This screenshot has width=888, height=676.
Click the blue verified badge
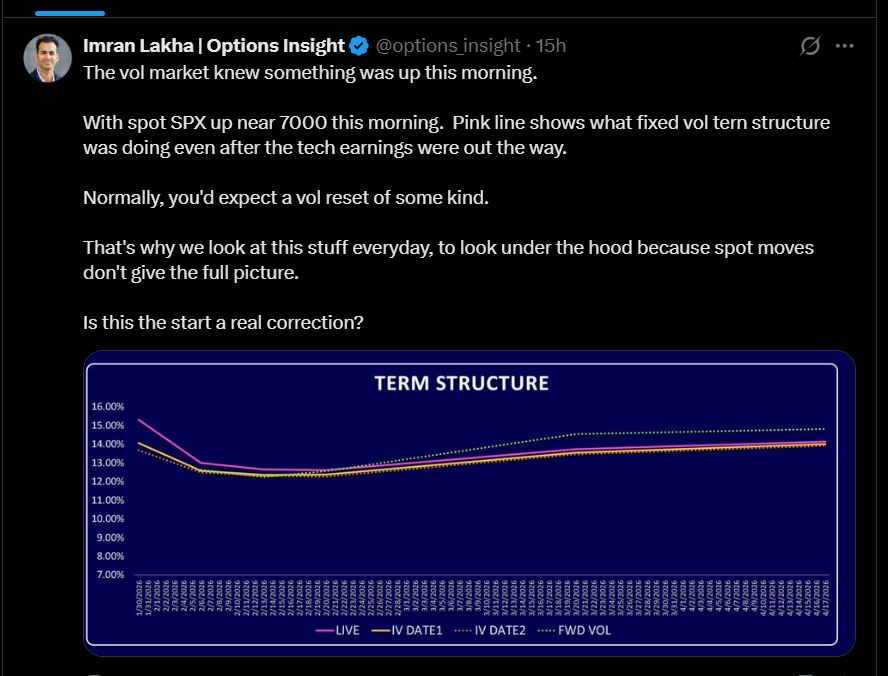coord(359,46)
